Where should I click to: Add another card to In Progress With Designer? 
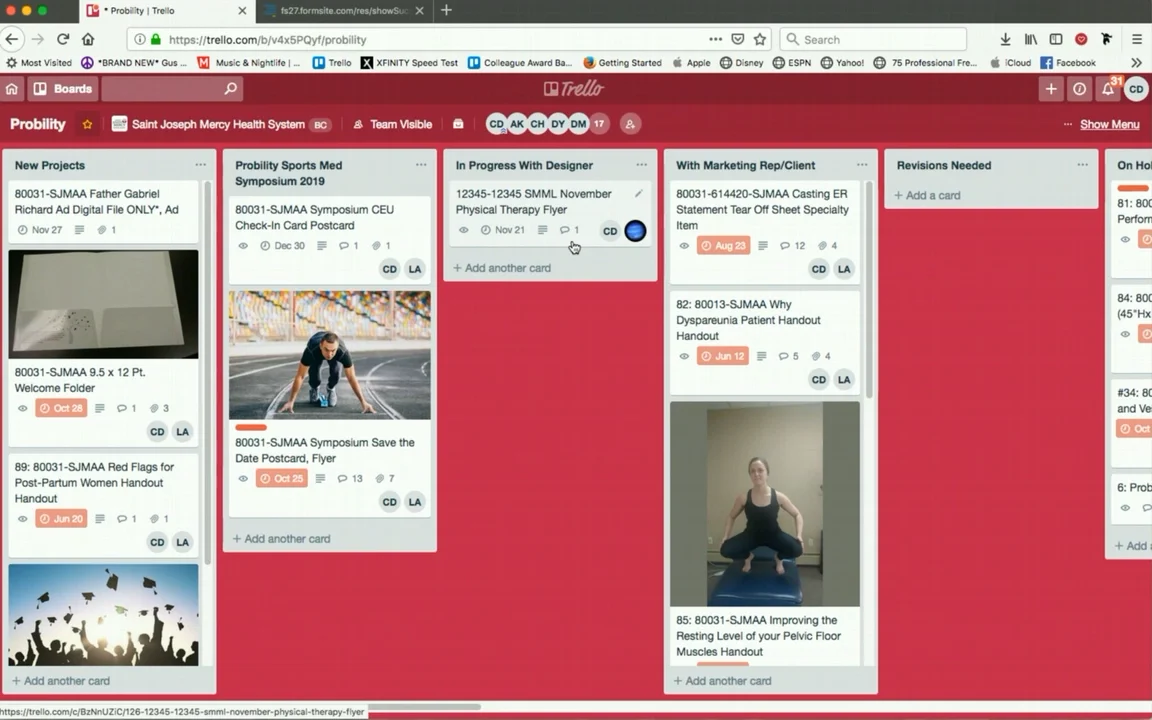(502, 268)
